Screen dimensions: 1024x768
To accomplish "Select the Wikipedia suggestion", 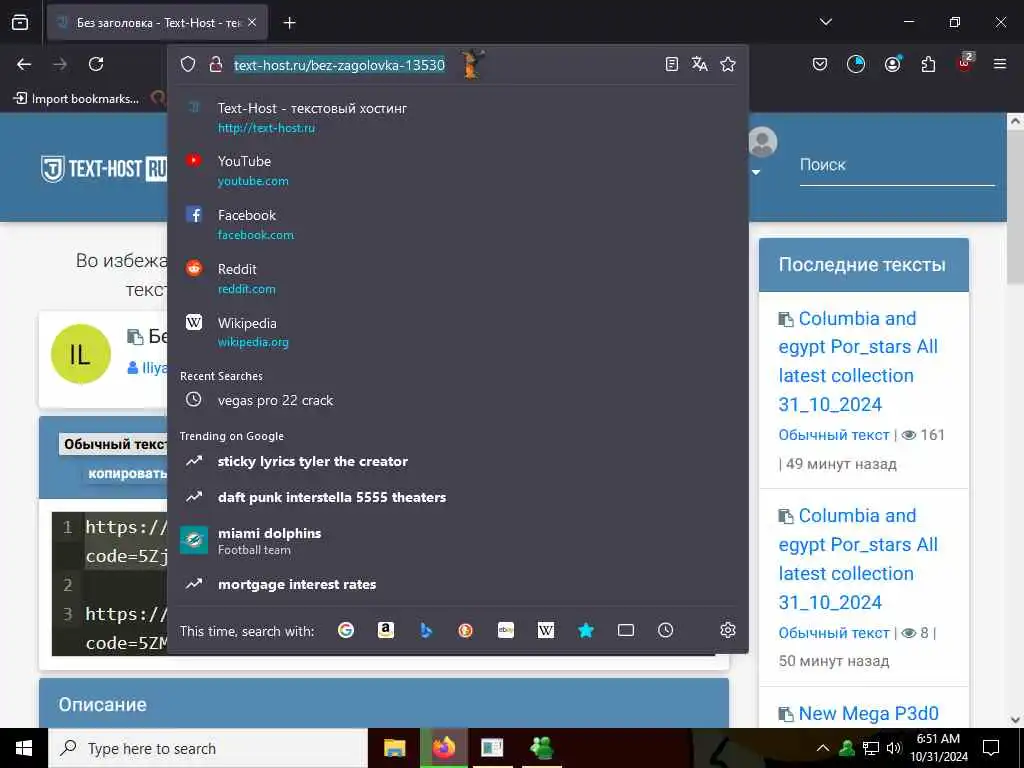I will tap(457, 332).
